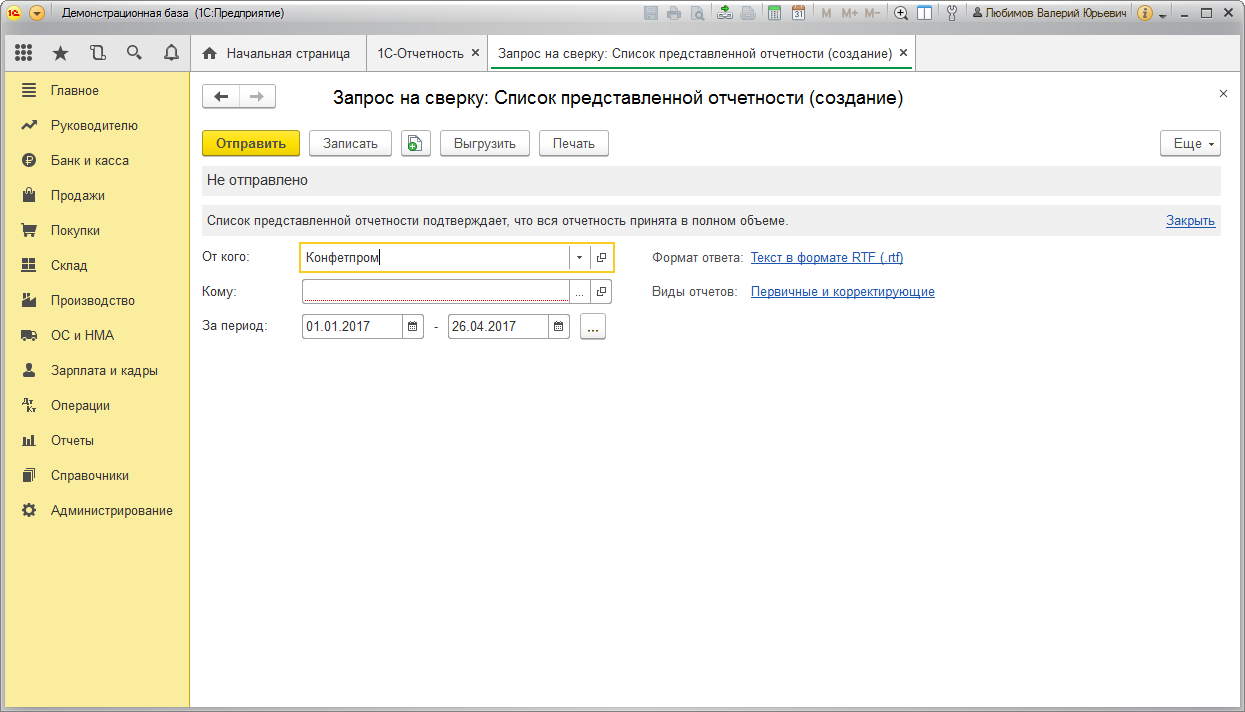Open the calendar icon in title bar

pos(798,13)
